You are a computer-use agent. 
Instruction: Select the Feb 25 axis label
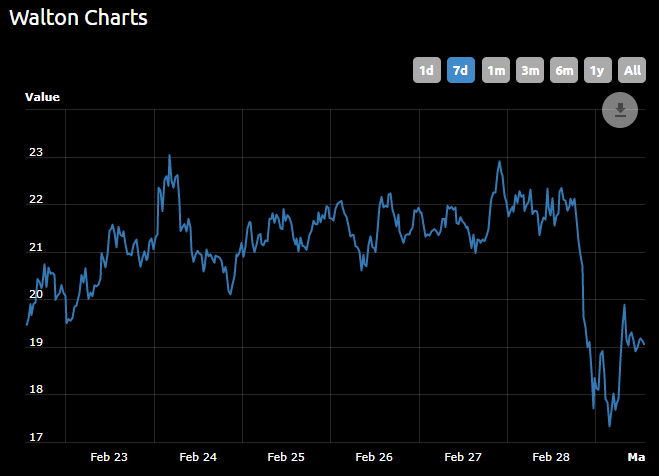(285, 457)
